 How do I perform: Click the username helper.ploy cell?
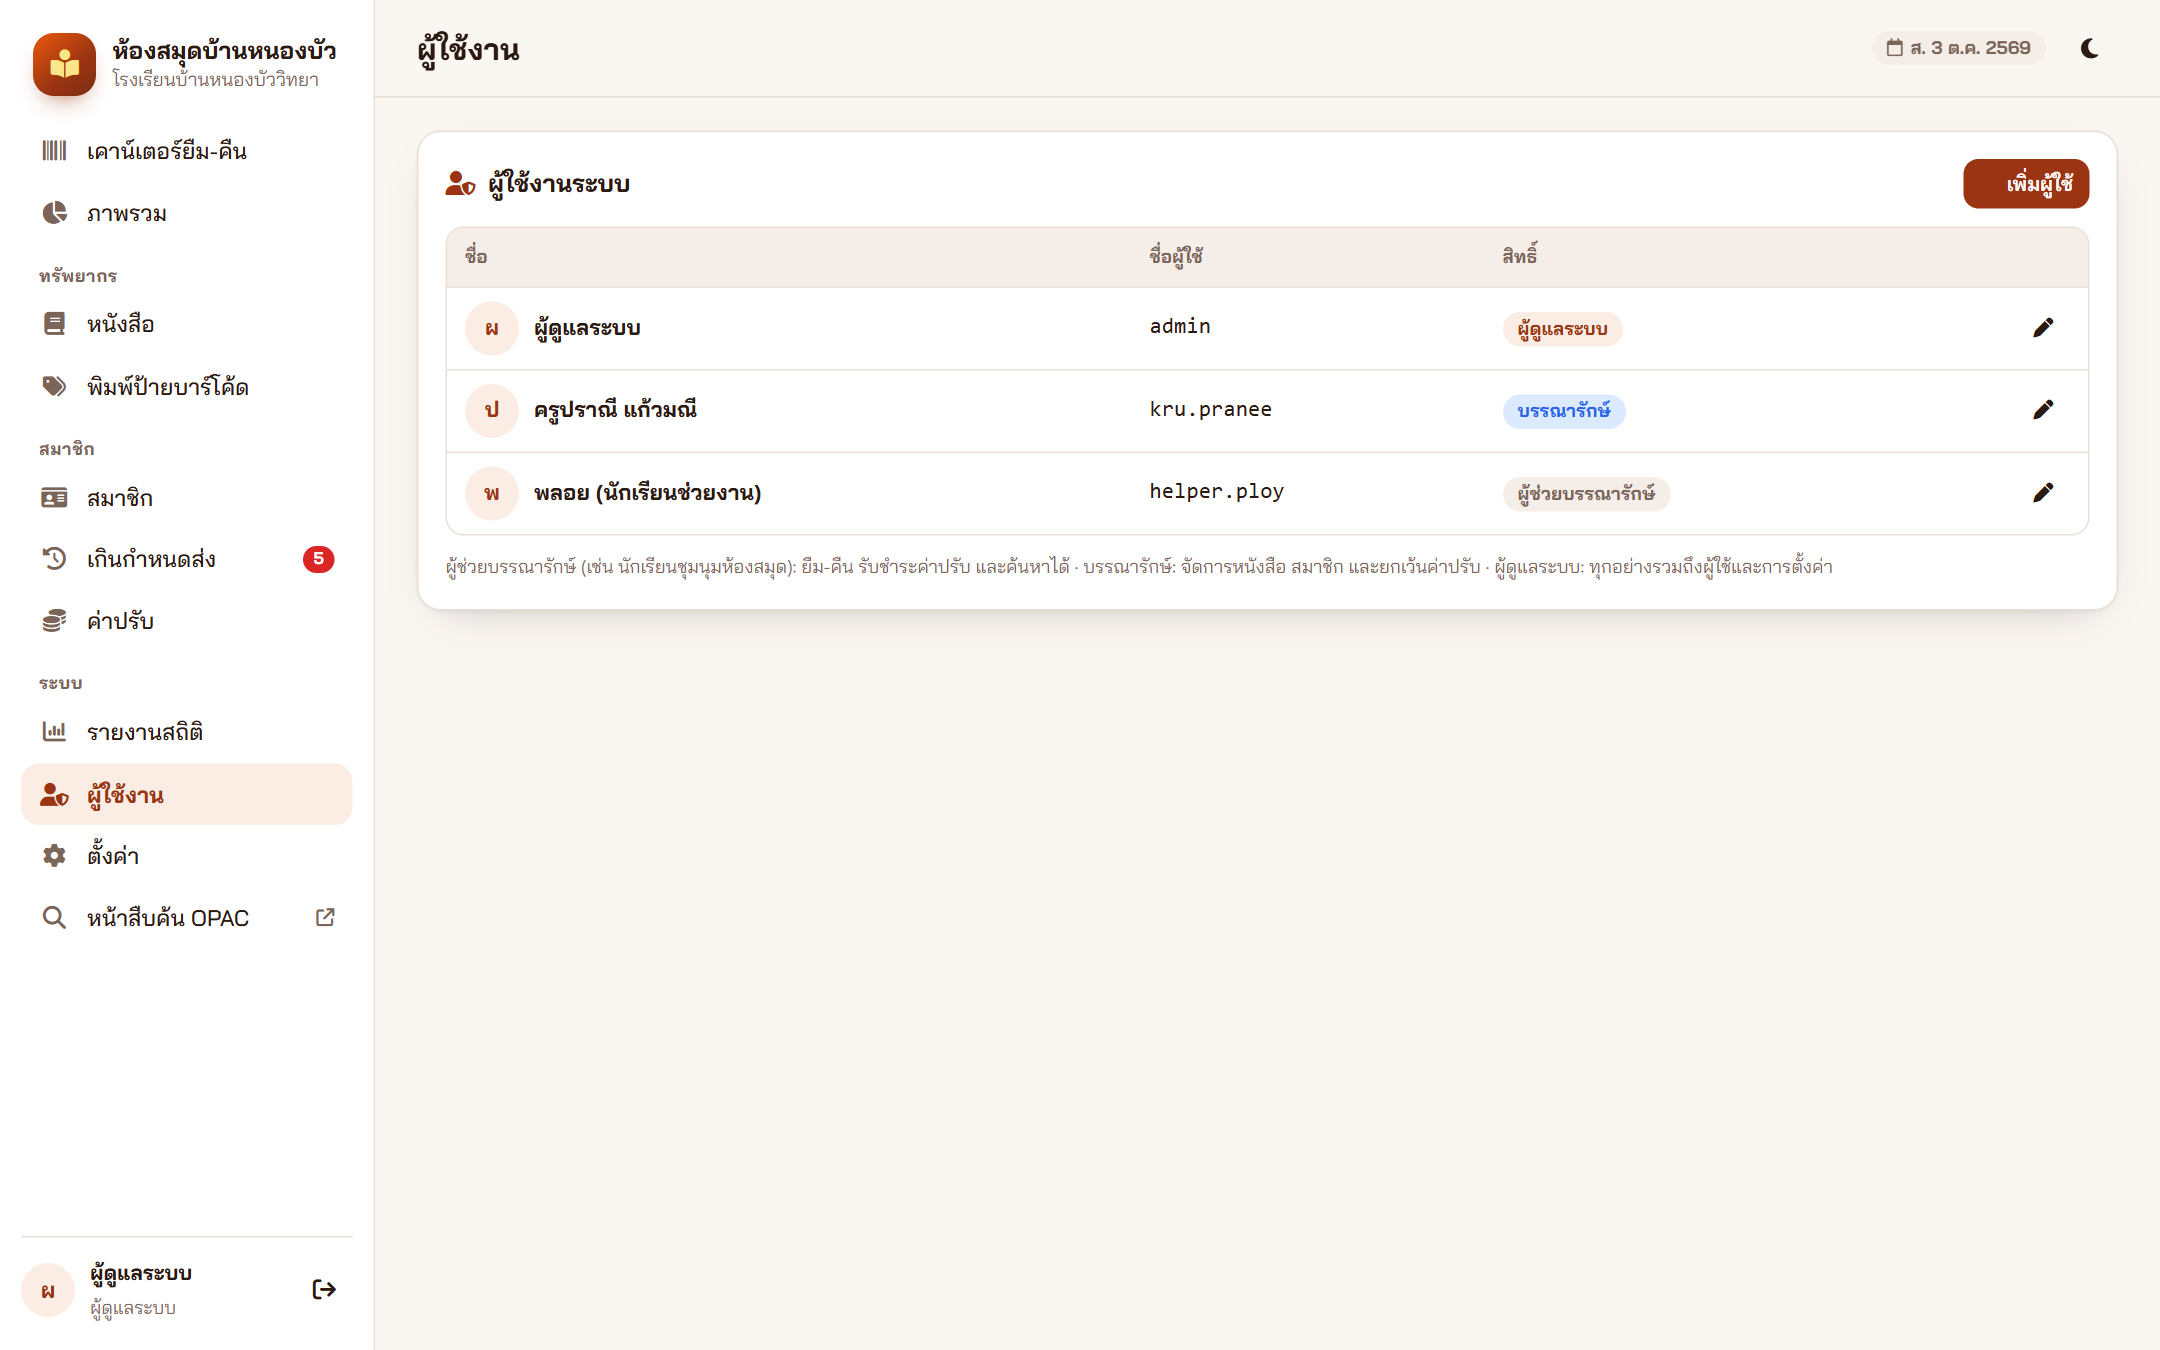coord(1216,492)
